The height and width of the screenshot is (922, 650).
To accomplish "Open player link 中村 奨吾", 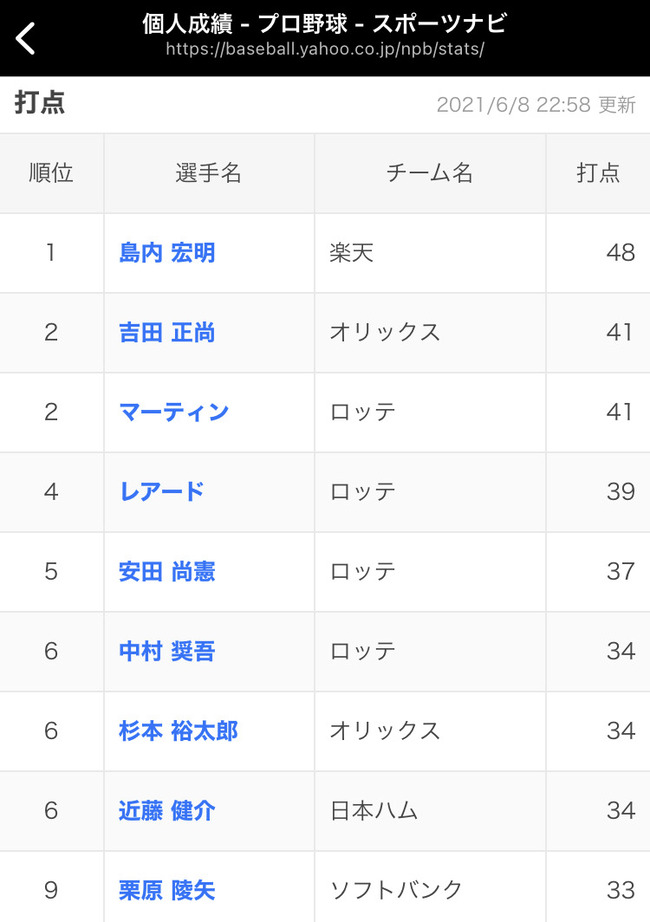I will [x=167, y=652].
